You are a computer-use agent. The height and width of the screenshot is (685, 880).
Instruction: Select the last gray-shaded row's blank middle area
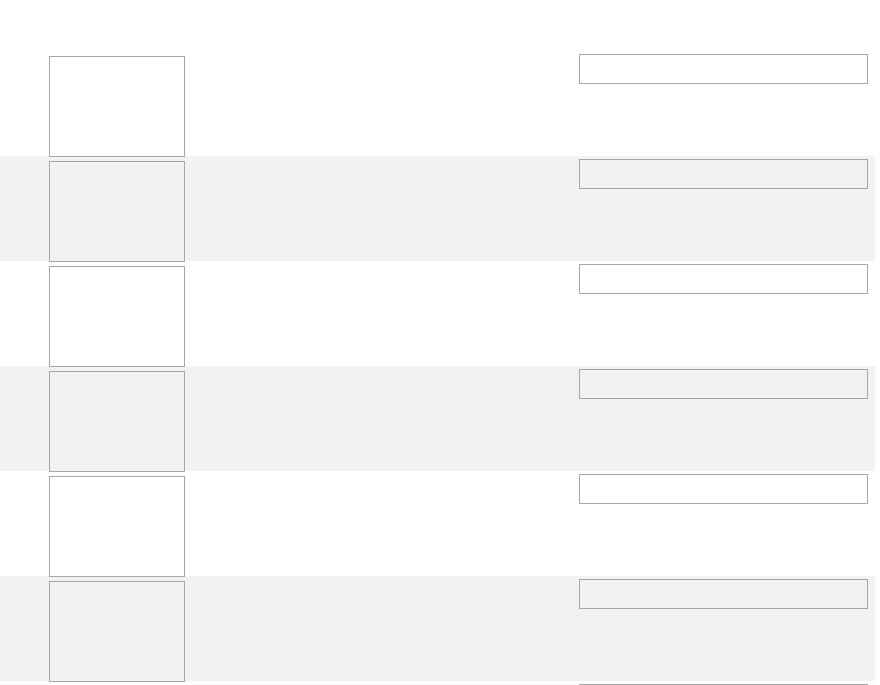(380, 631)
